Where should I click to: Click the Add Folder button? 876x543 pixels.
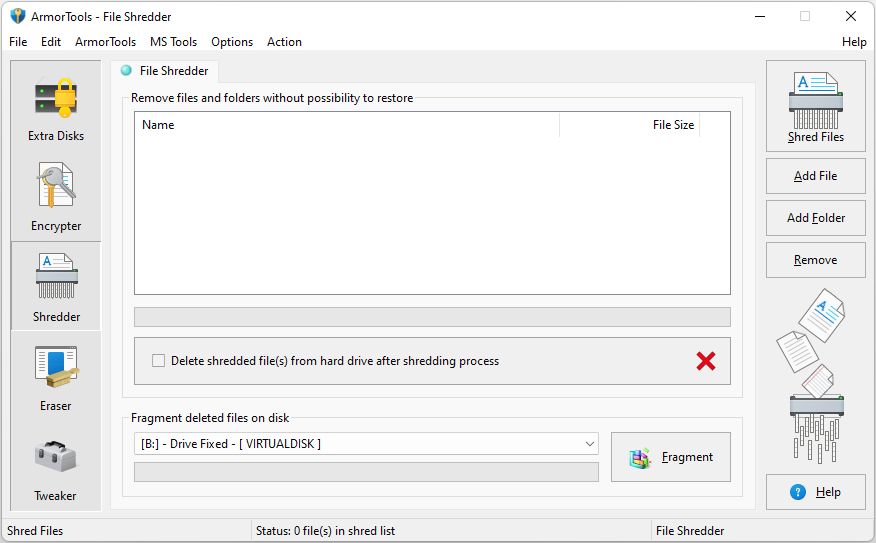click(815, 218)
